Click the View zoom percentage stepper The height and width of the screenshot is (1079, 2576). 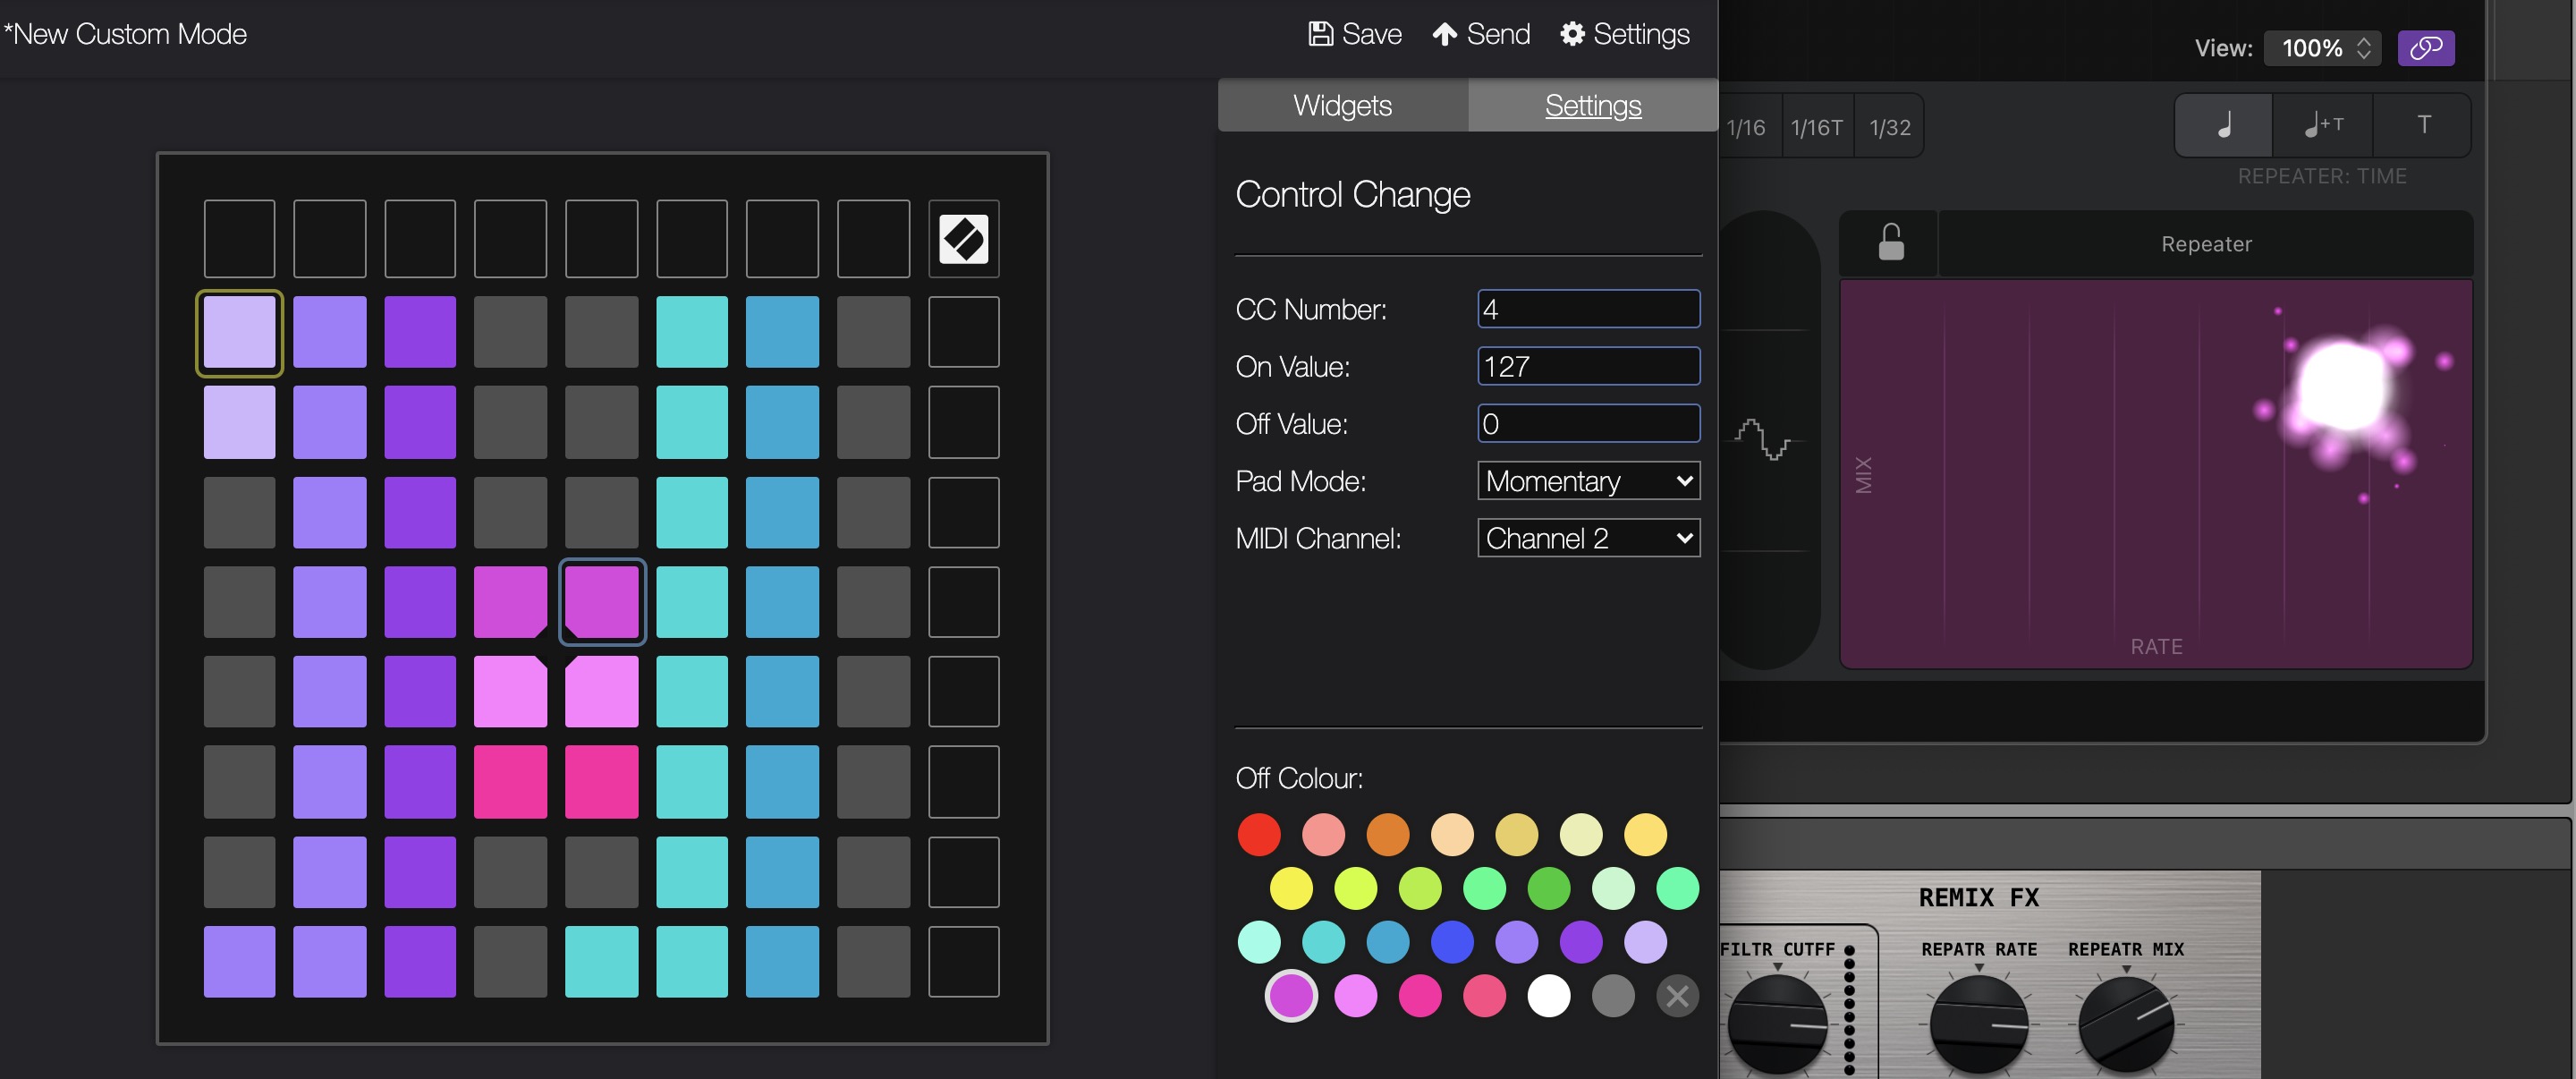[x=2364, y=47]
